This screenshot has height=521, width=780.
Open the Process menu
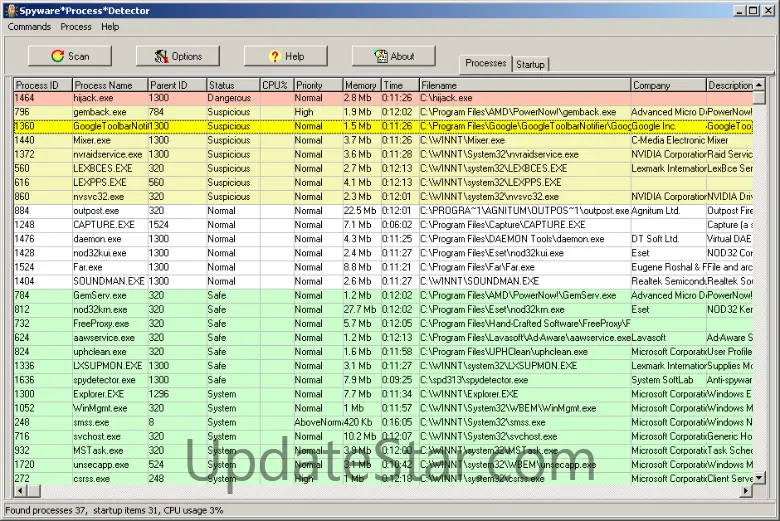tap(76, 27)
